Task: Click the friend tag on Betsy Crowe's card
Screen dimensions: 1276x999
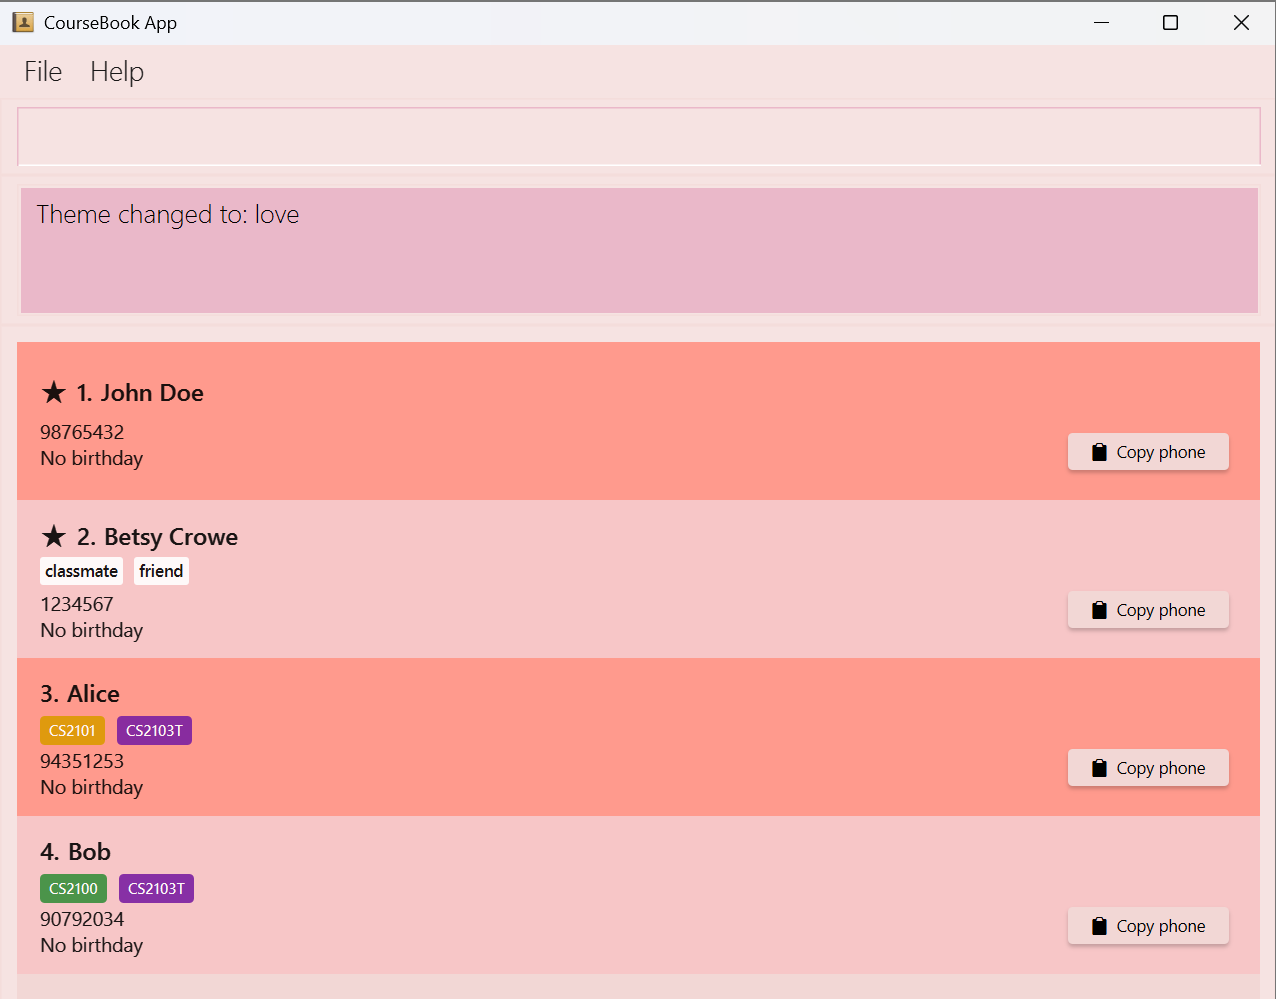Action: click(161, 570)
